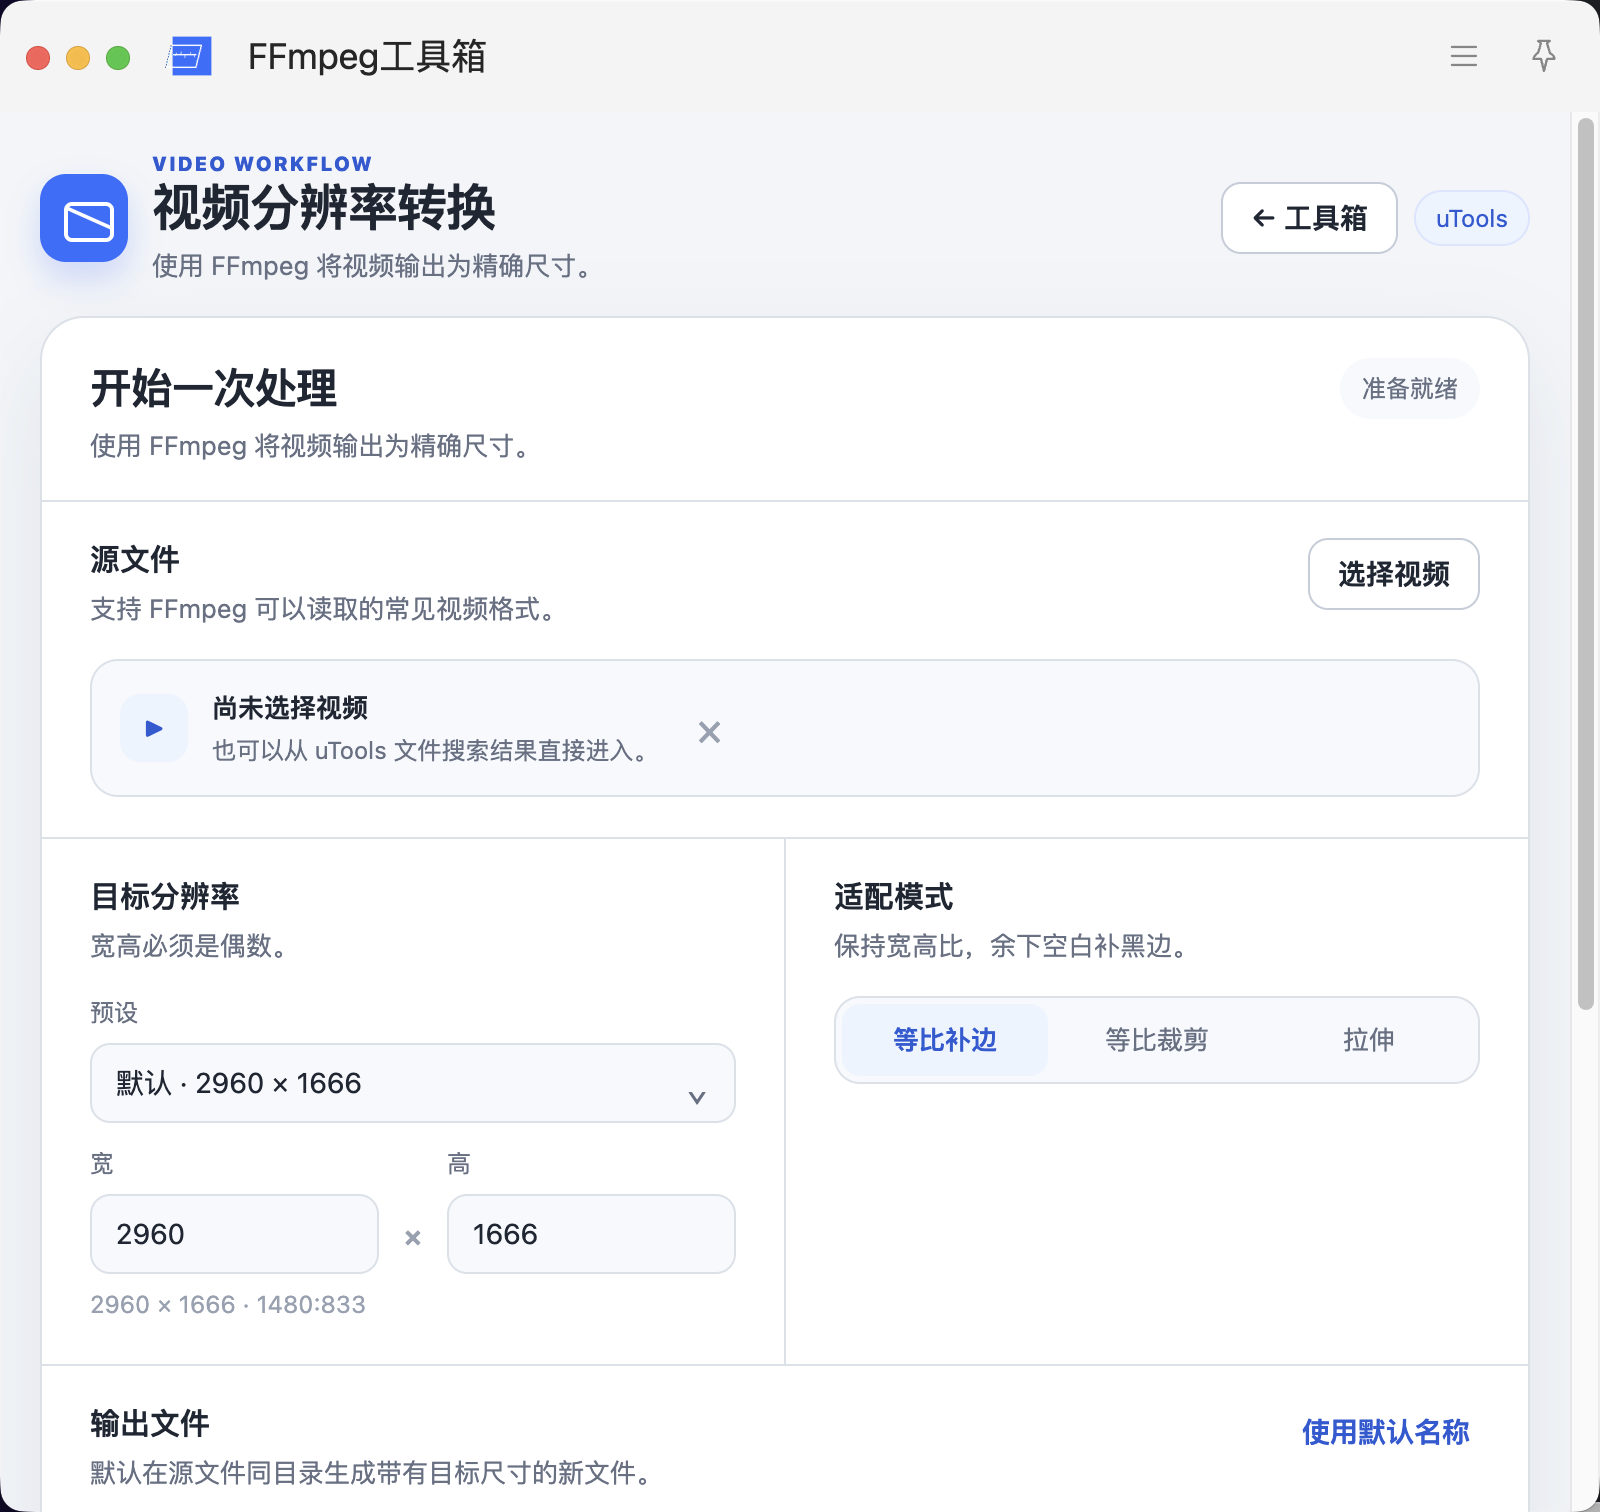Click the 视频分辨率转换 page title
This screenshot has width=1600, height=1512.
tap(324, 209)
